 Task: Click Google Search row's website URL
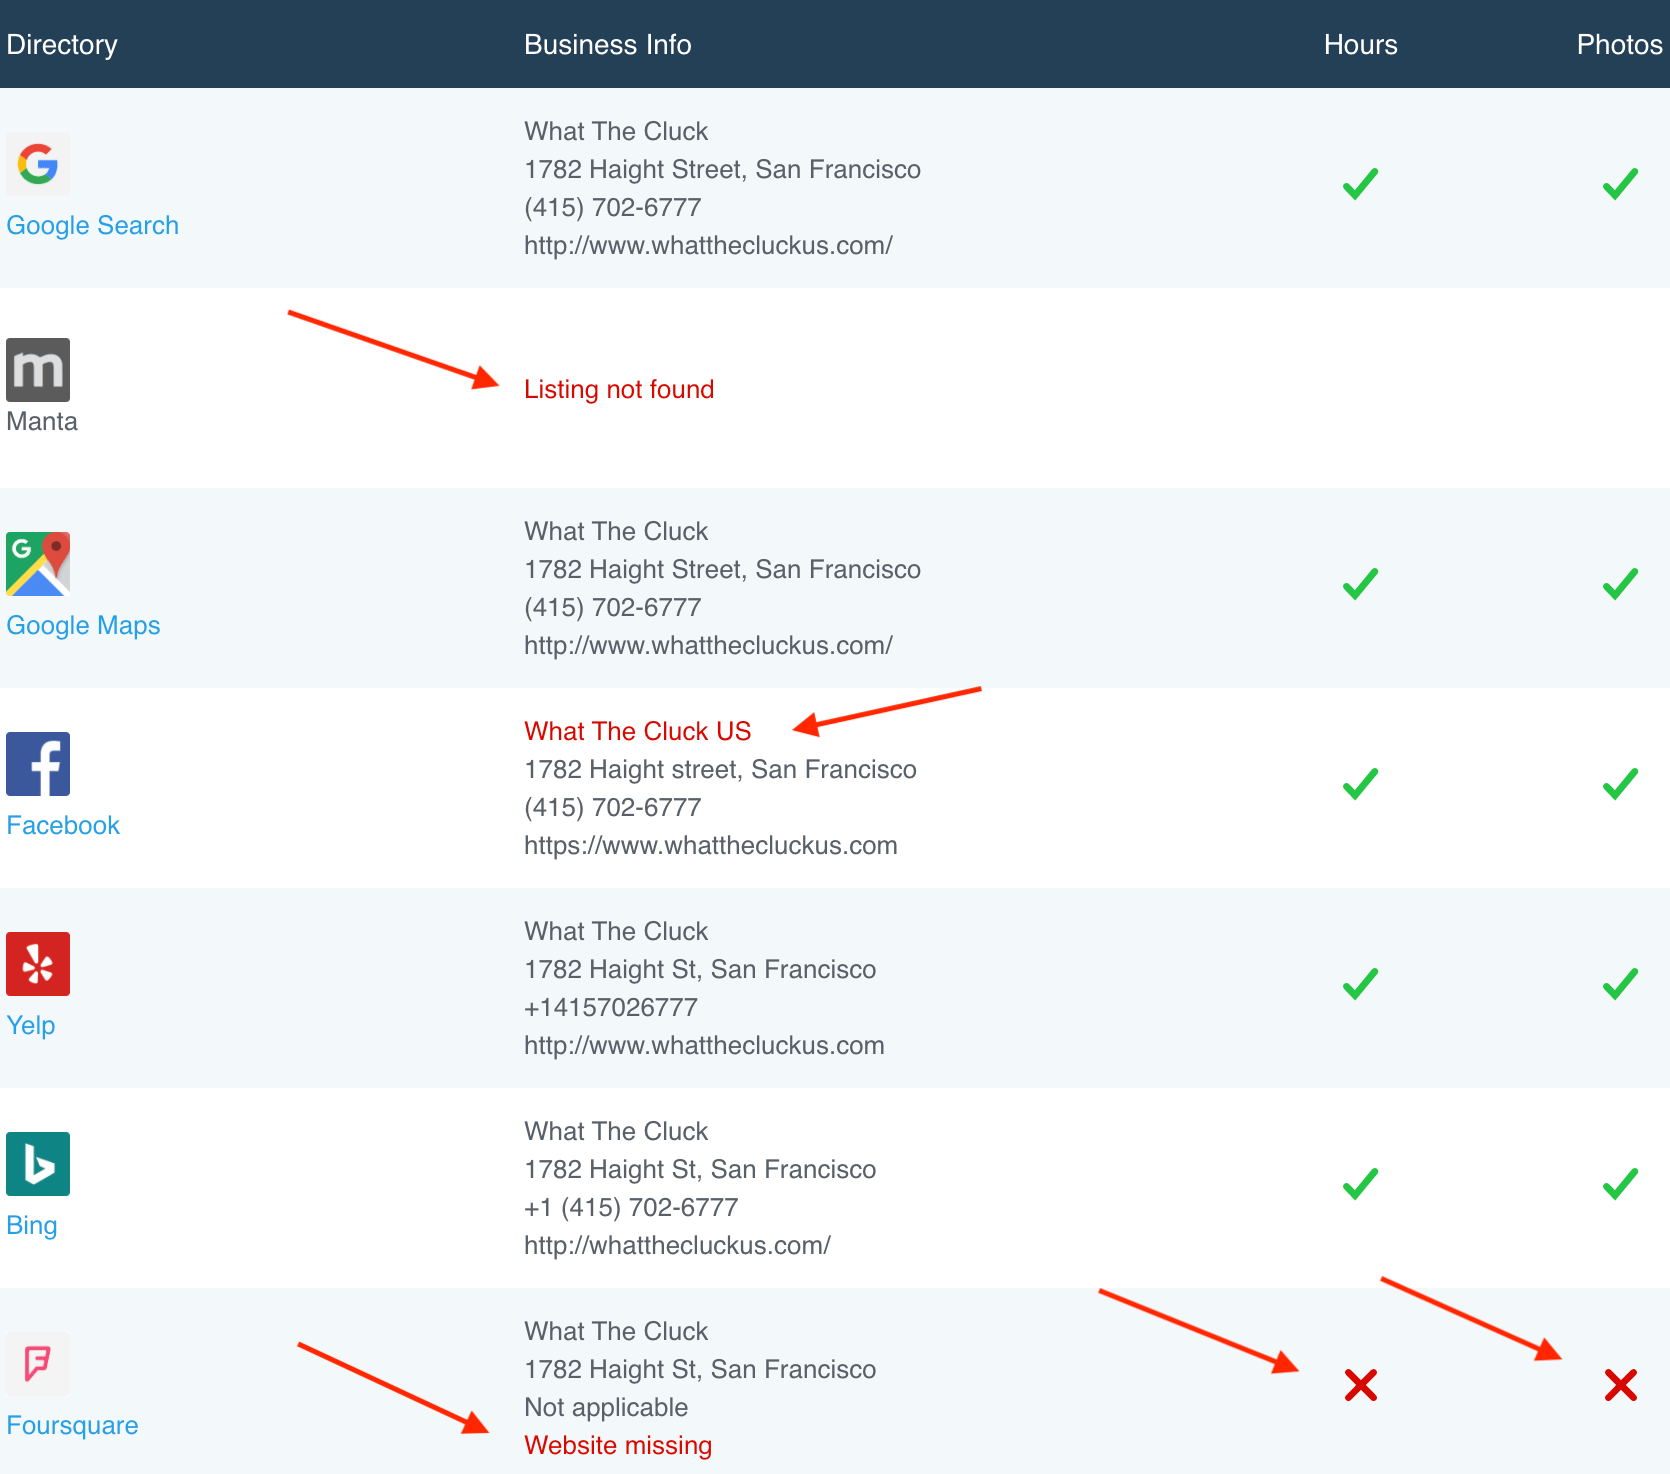708,245
